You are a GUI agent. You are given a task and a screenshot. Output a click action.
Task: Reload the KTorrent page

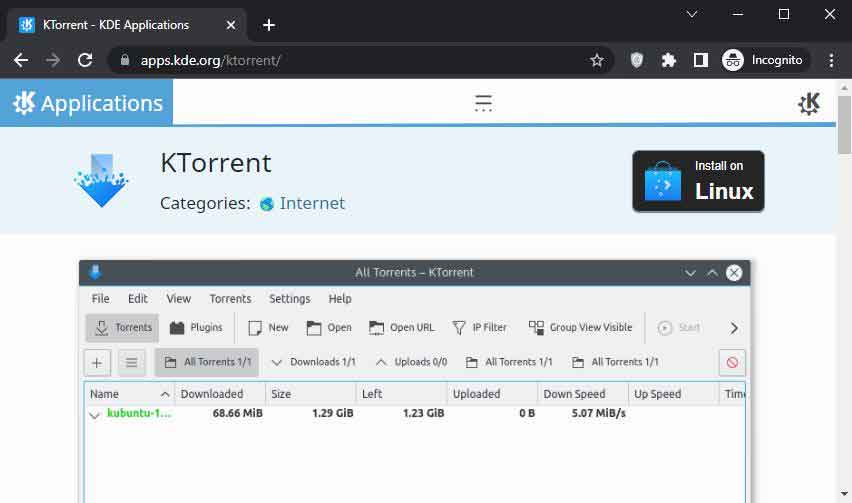point(85,60)
